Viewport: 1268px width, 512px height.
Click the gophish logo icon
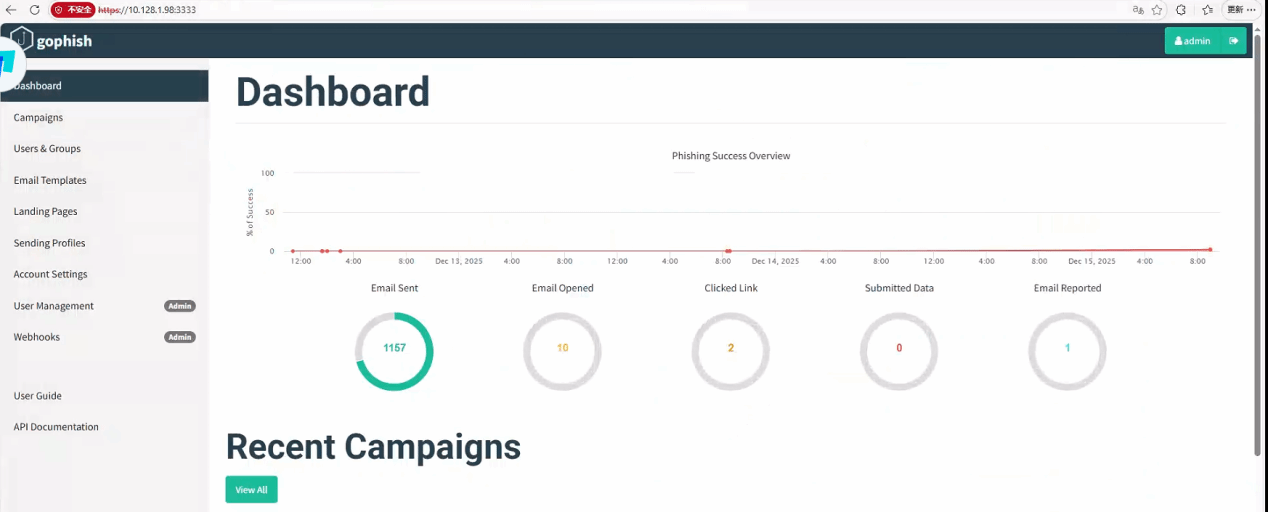click(x=21, y=40)
